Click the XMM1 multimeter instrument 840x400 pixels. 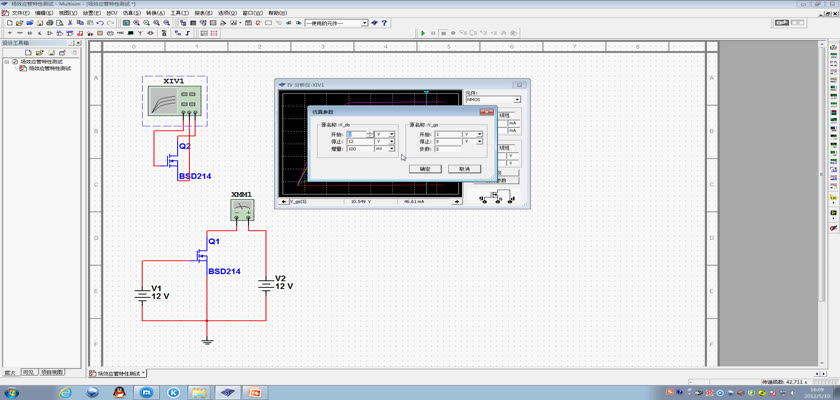pos(242,210)
